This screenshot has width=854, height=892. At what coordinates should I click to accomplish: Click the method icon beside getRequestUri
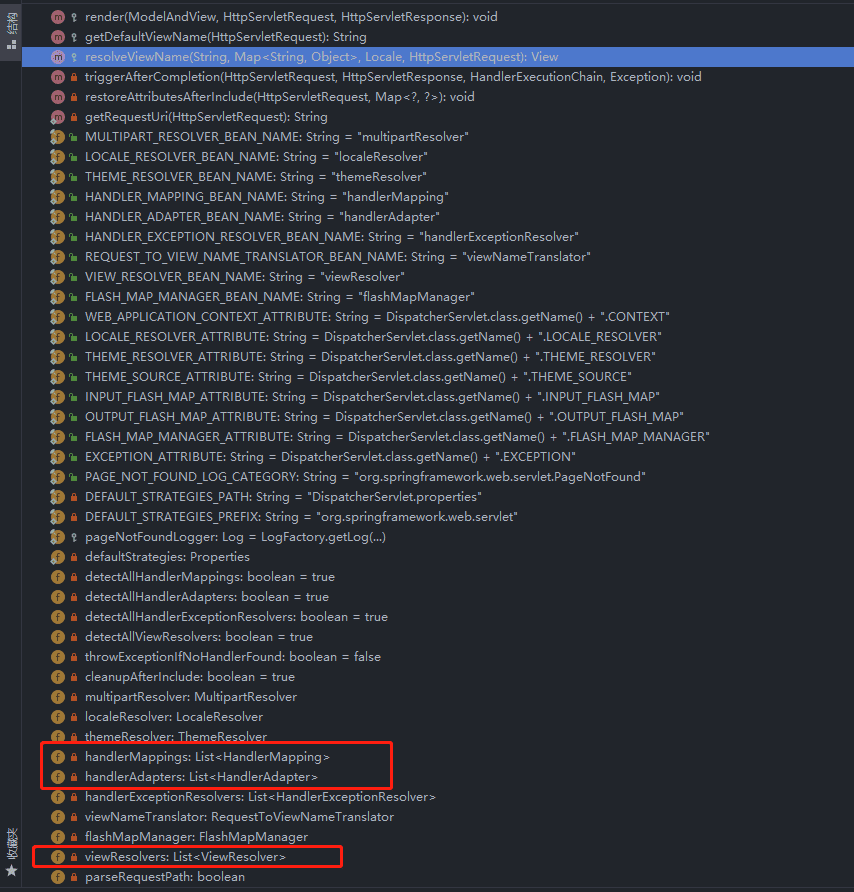58,117
